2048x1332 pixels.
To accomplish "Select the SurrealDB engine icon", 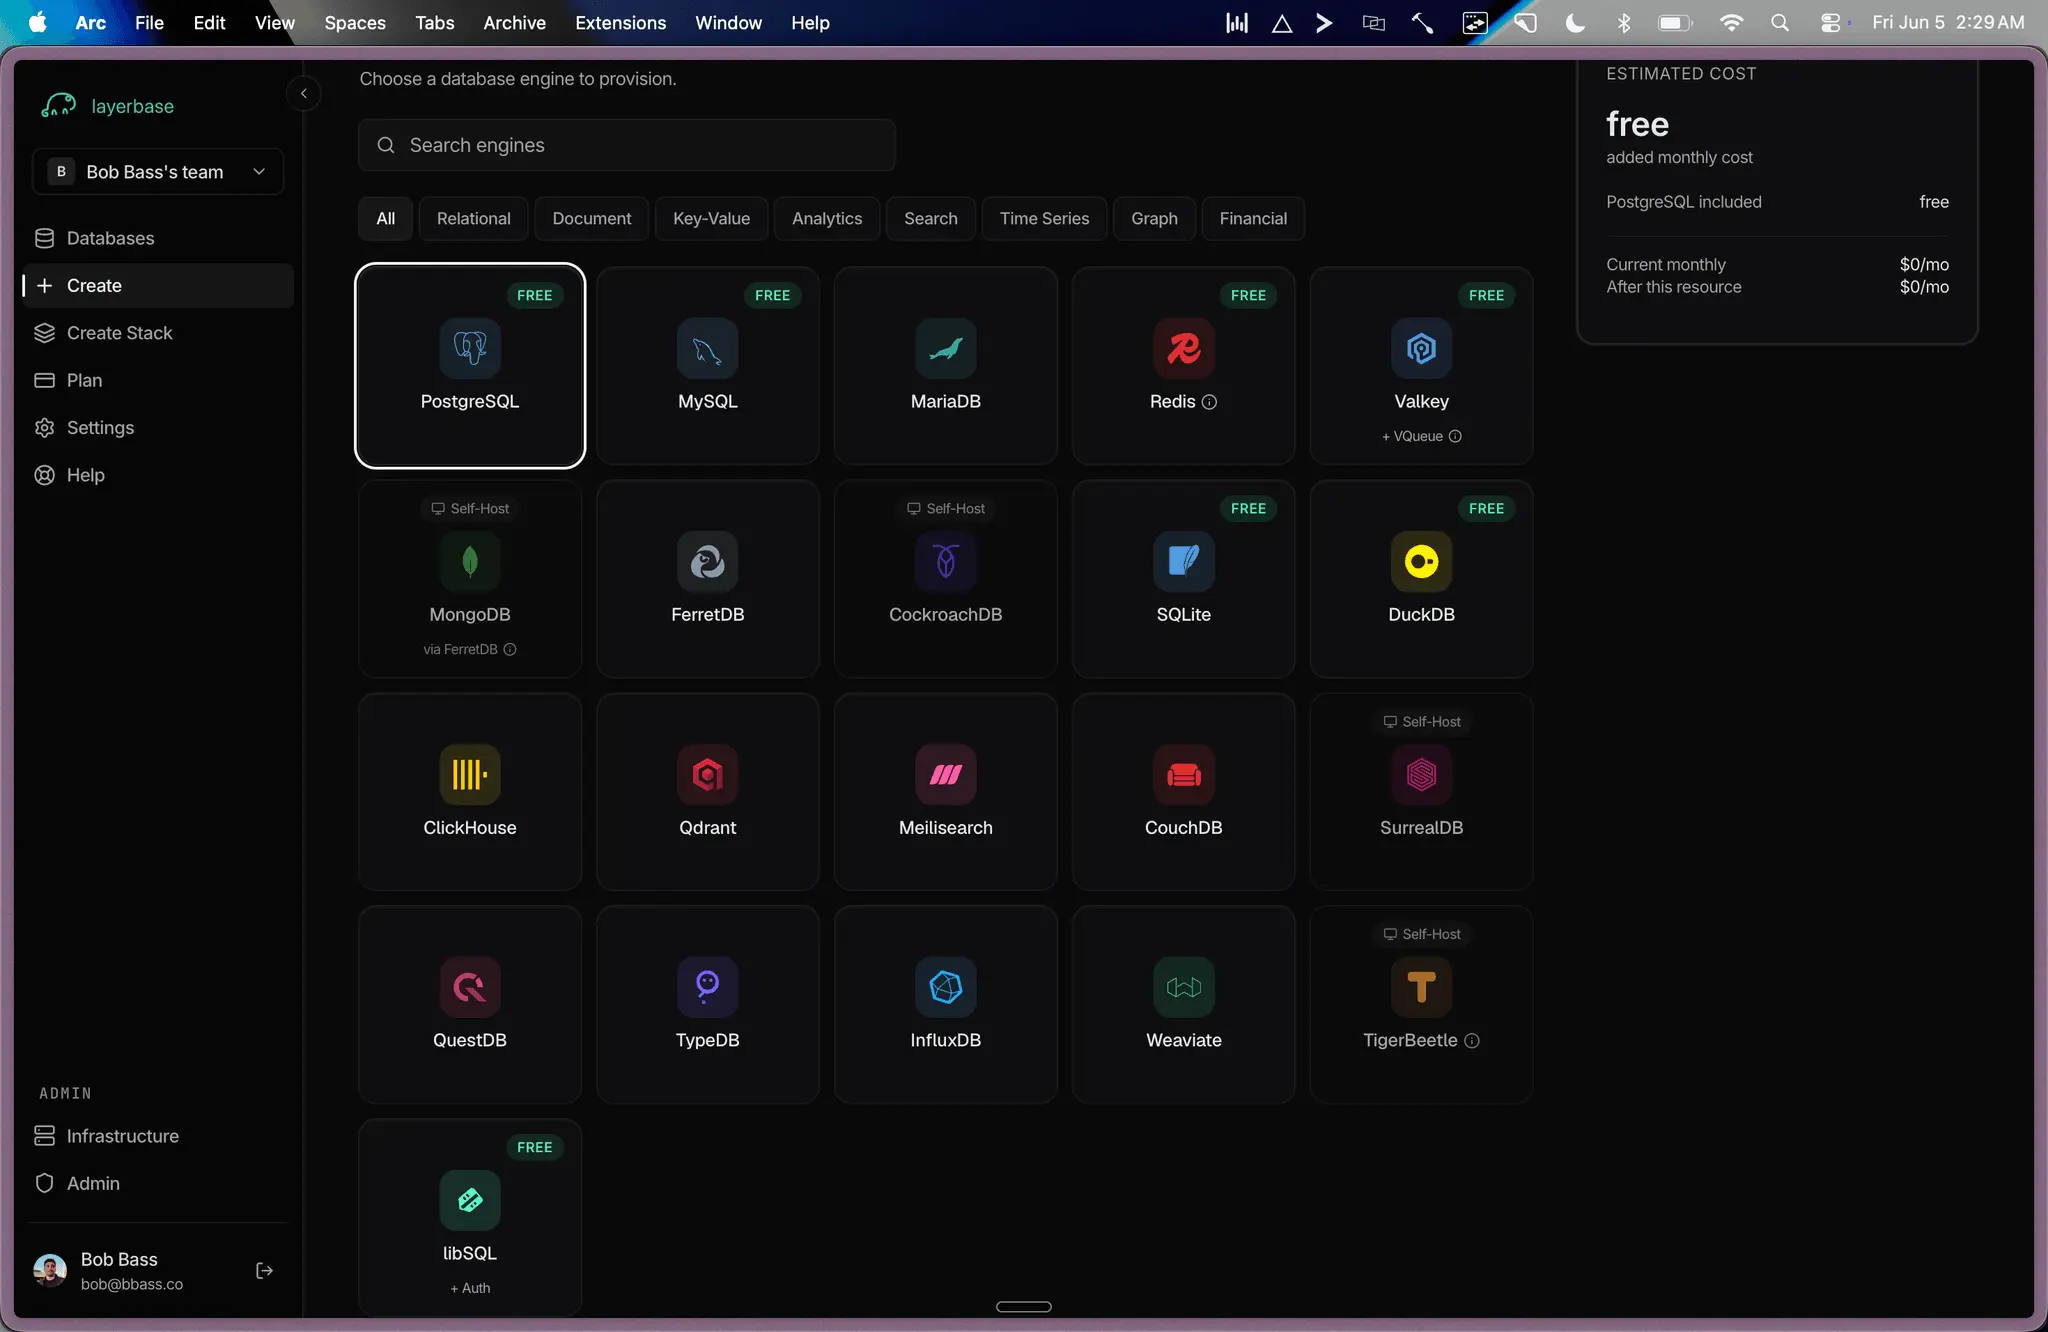I will (x=1422, y=774).
